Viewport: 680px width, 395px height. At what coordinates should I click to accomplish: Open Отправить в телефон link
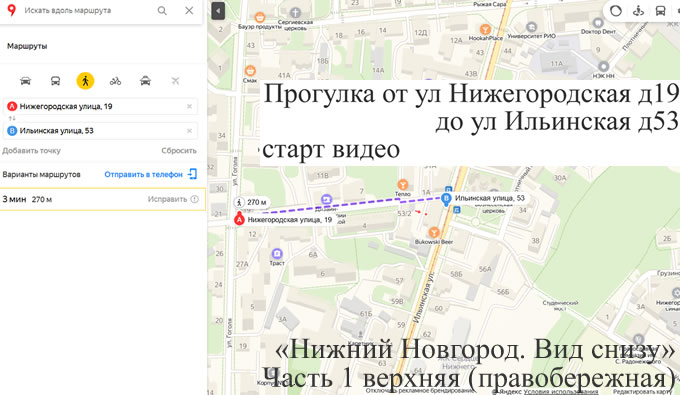click(x=150, y=174)
